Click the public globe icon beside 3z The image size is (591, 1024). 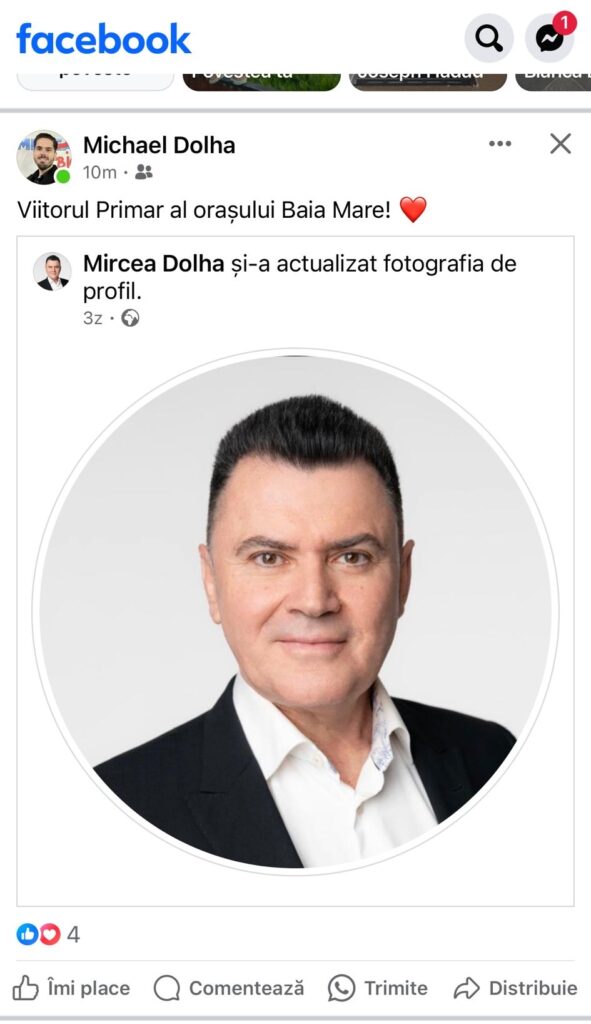[131, 318]
